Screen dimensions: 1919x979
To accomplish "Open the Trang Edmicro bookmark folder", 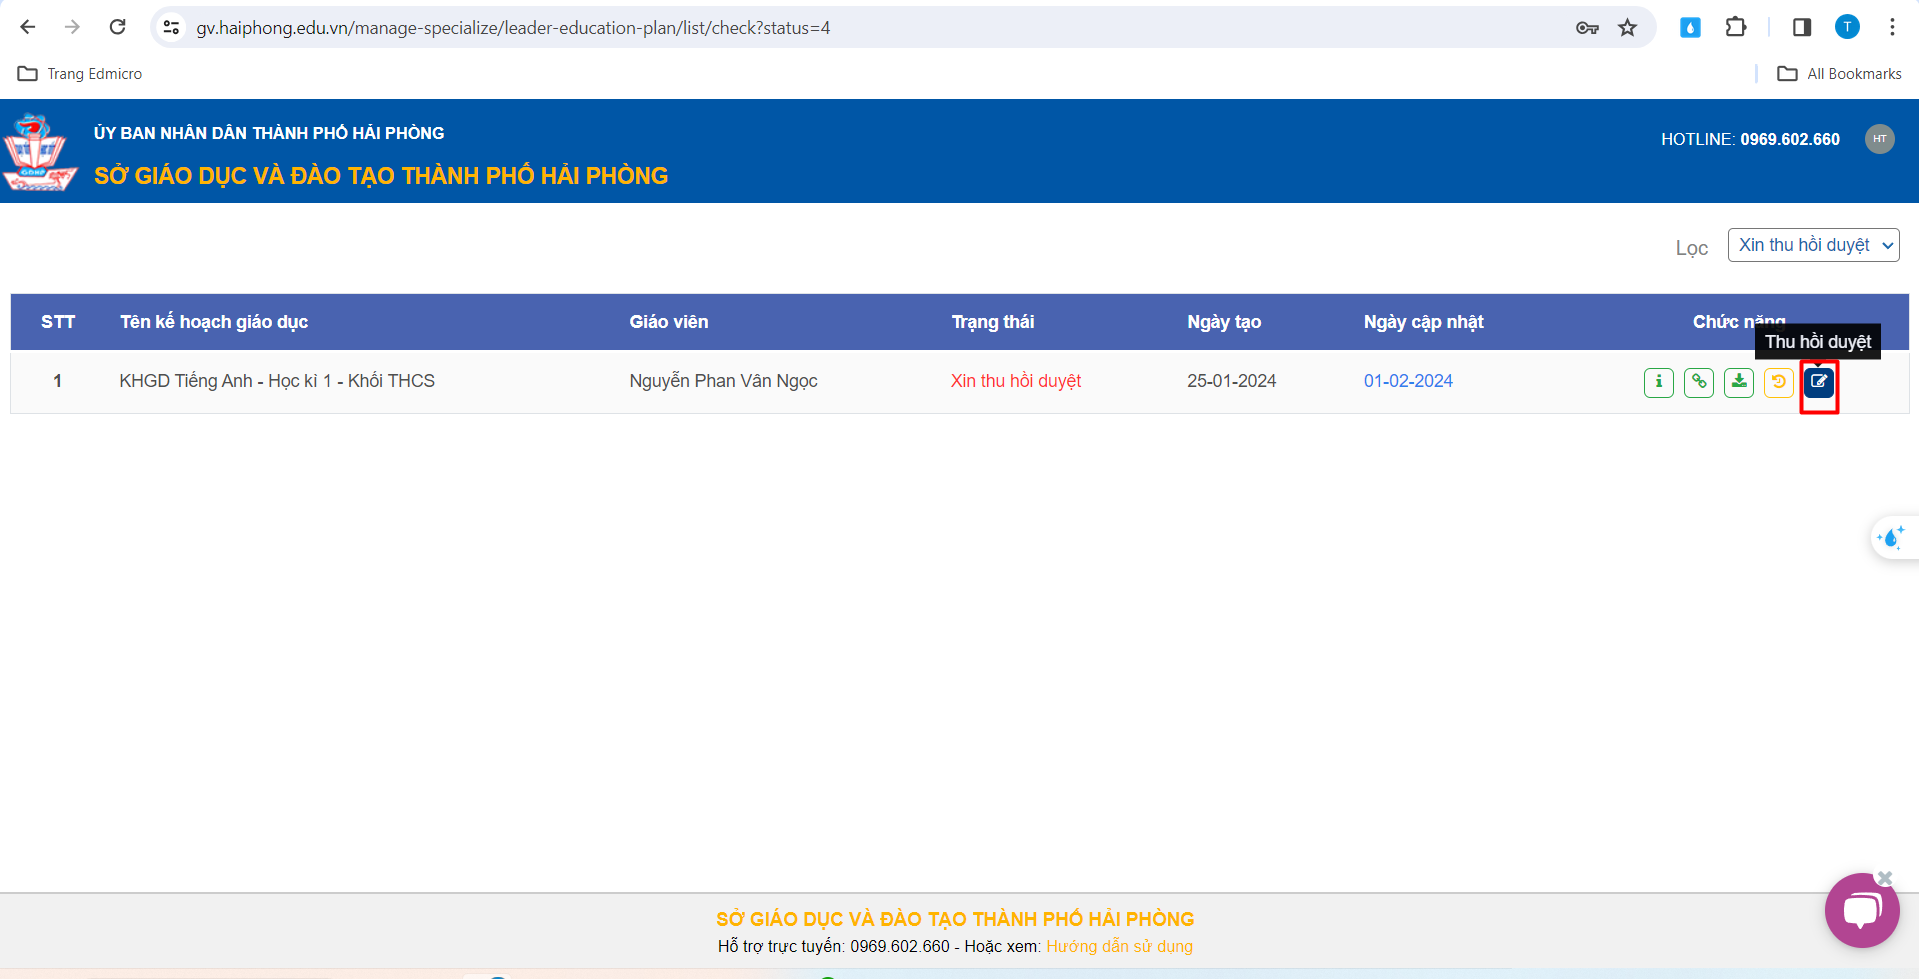I will point(80,74).
